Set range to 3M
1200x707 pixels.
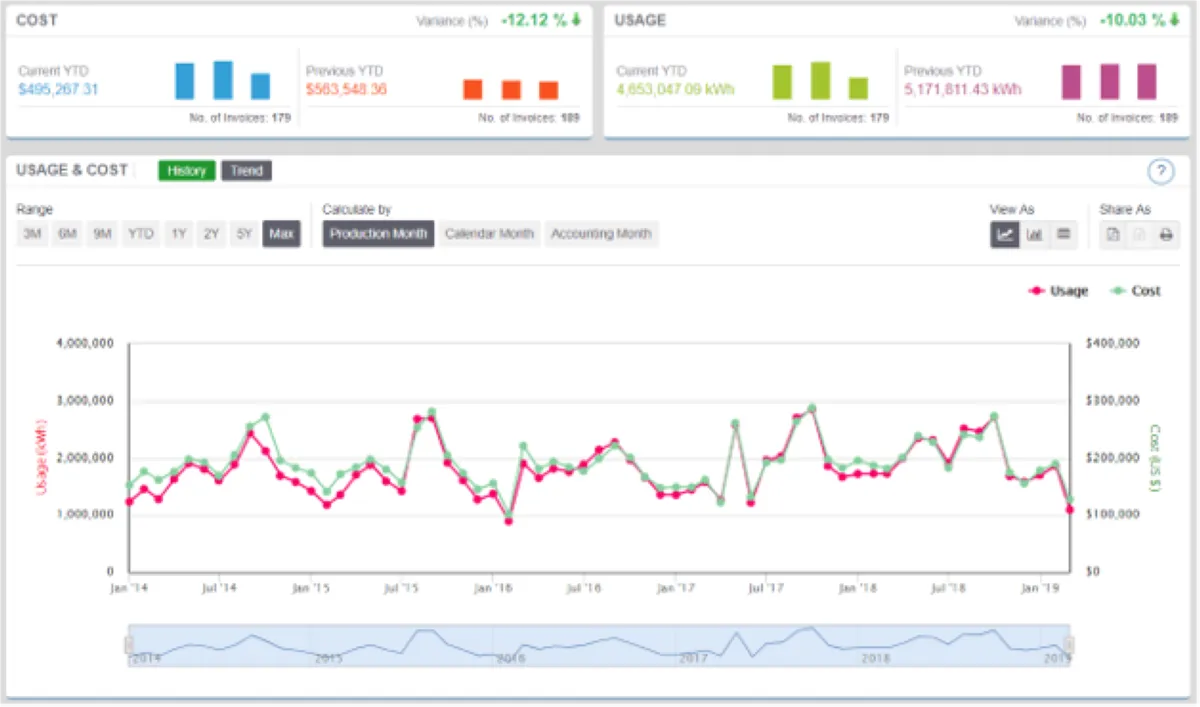32,234
